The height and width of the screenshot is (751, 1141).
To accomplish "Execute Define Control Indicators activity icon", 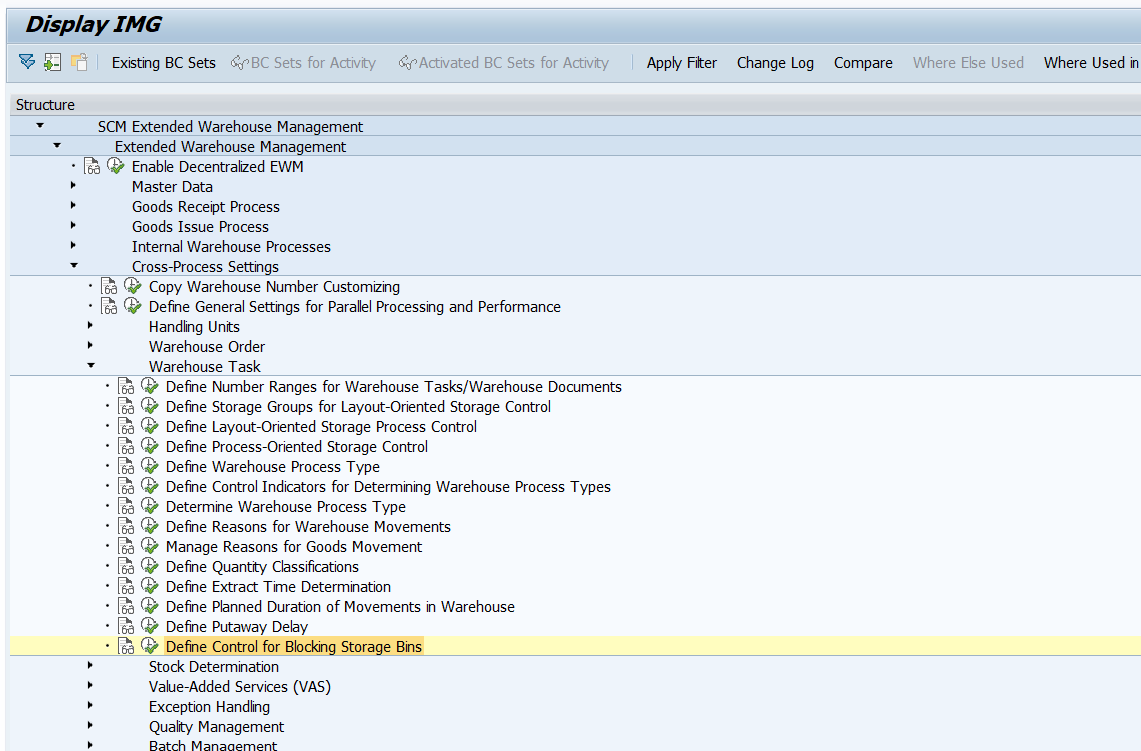I will pyautogui.click(x=149, y=486).
